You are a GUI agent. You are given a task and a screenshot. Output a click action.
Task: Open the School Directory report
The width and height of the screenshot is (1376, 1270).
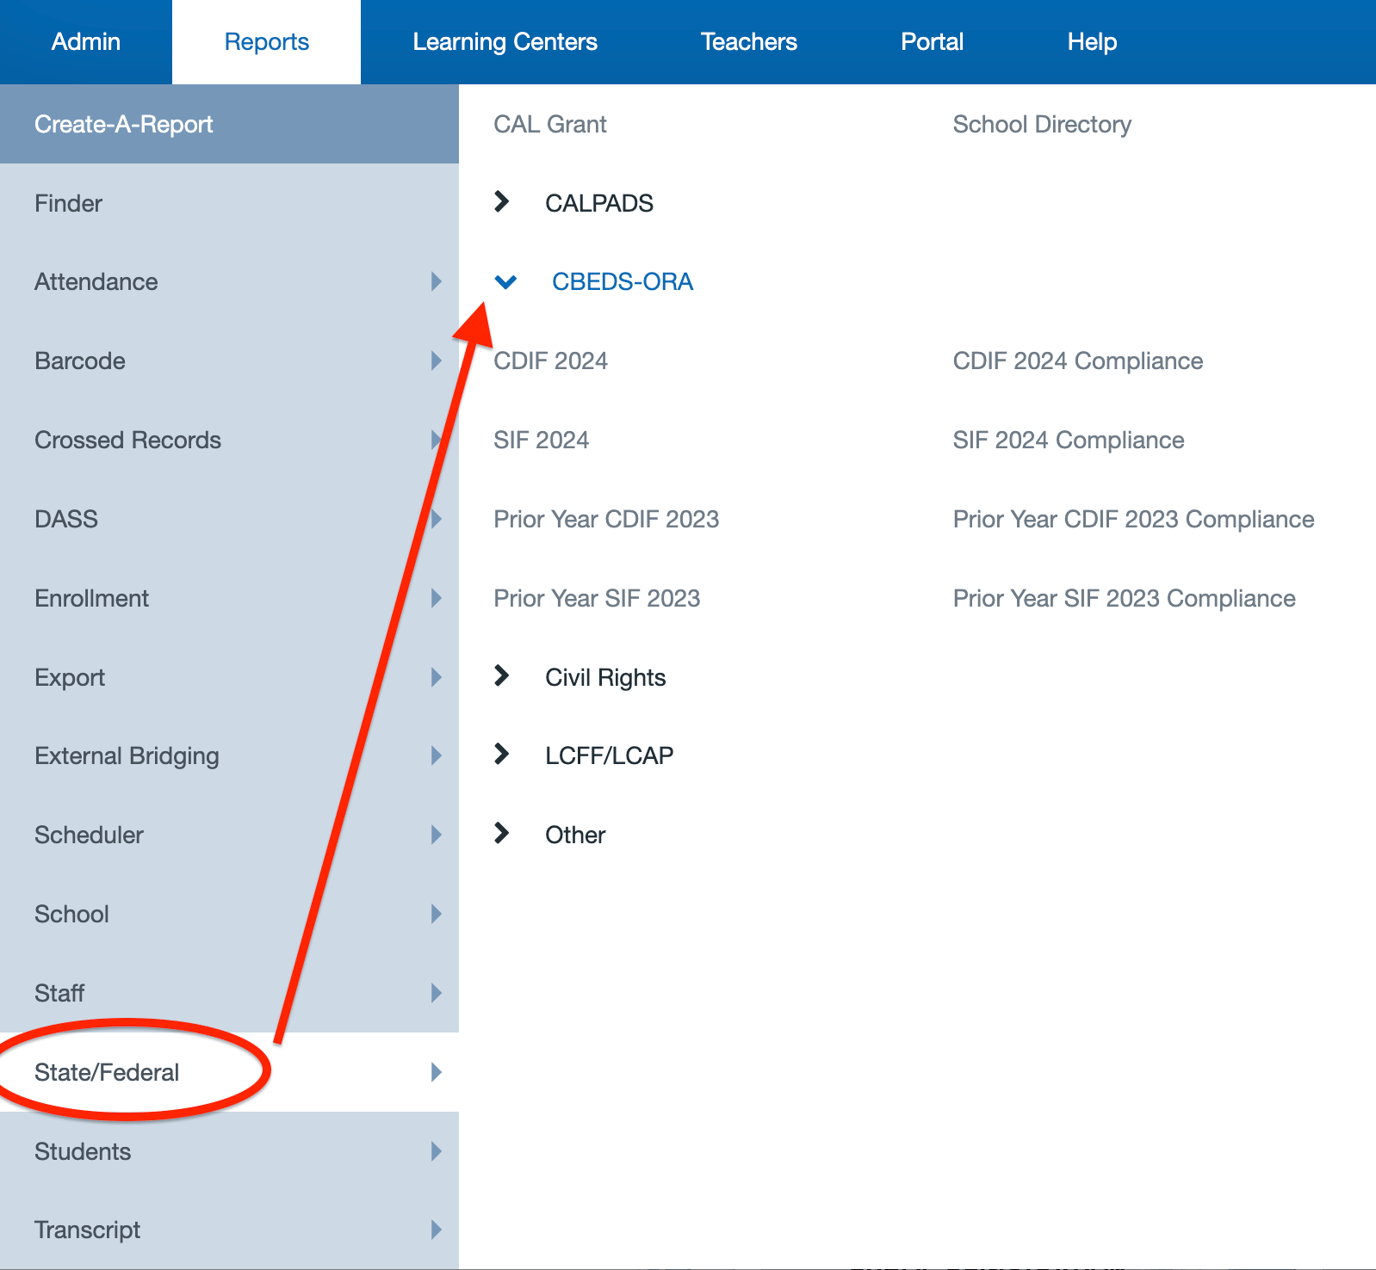pyautogui.click(x=1042, y=124)
